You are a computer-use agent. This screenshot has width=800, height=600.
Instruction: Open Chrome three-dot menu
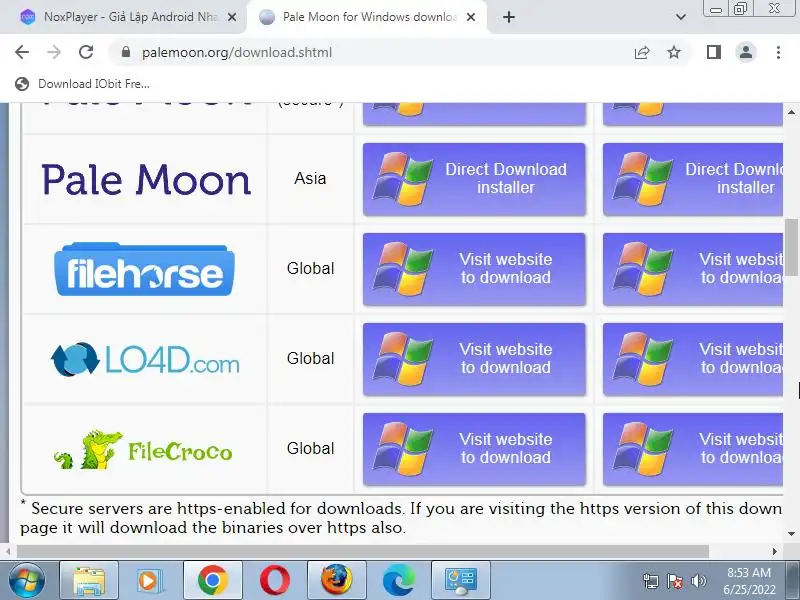point(778,52)
